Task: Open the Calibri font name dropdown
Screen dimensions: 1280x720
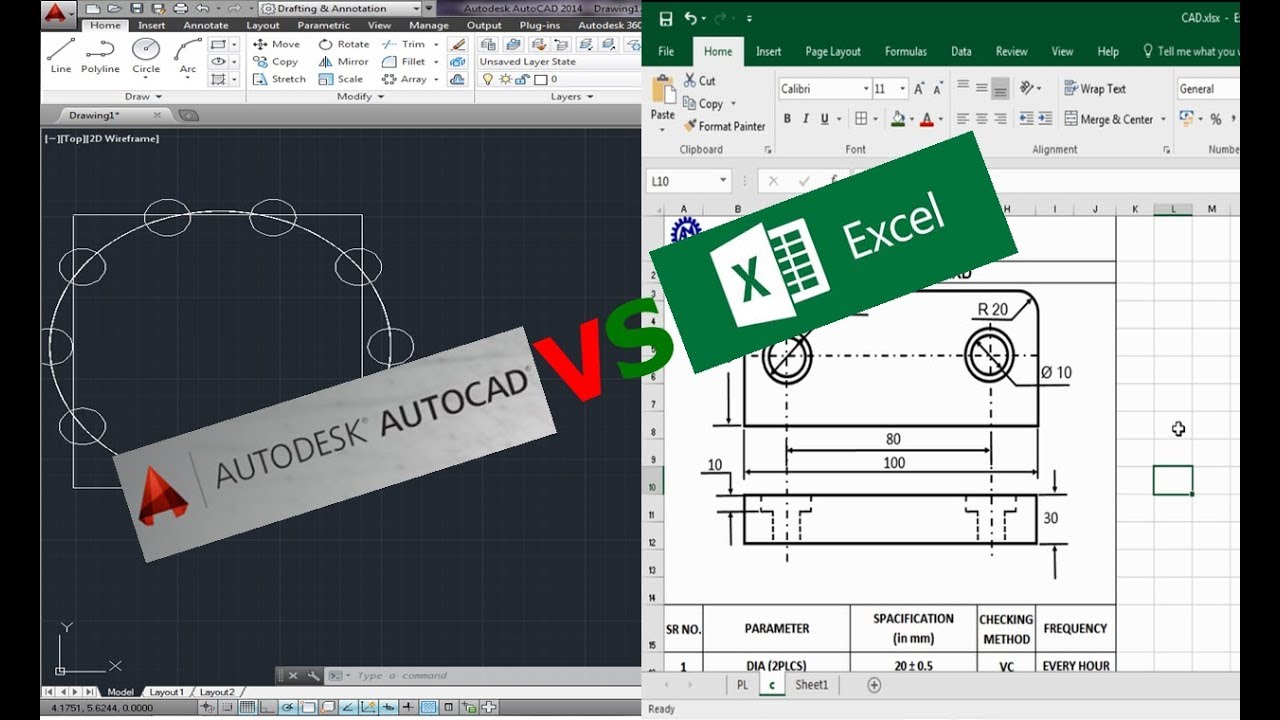Action: [866, 89]
